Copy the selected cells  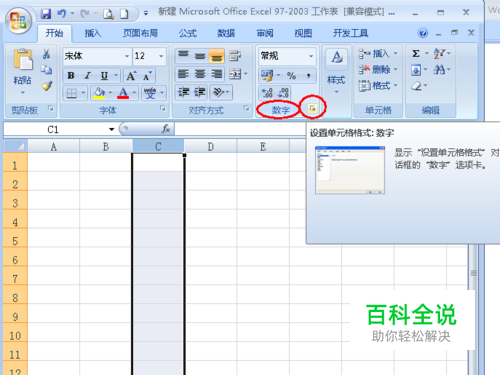click(x=46, y=69)
